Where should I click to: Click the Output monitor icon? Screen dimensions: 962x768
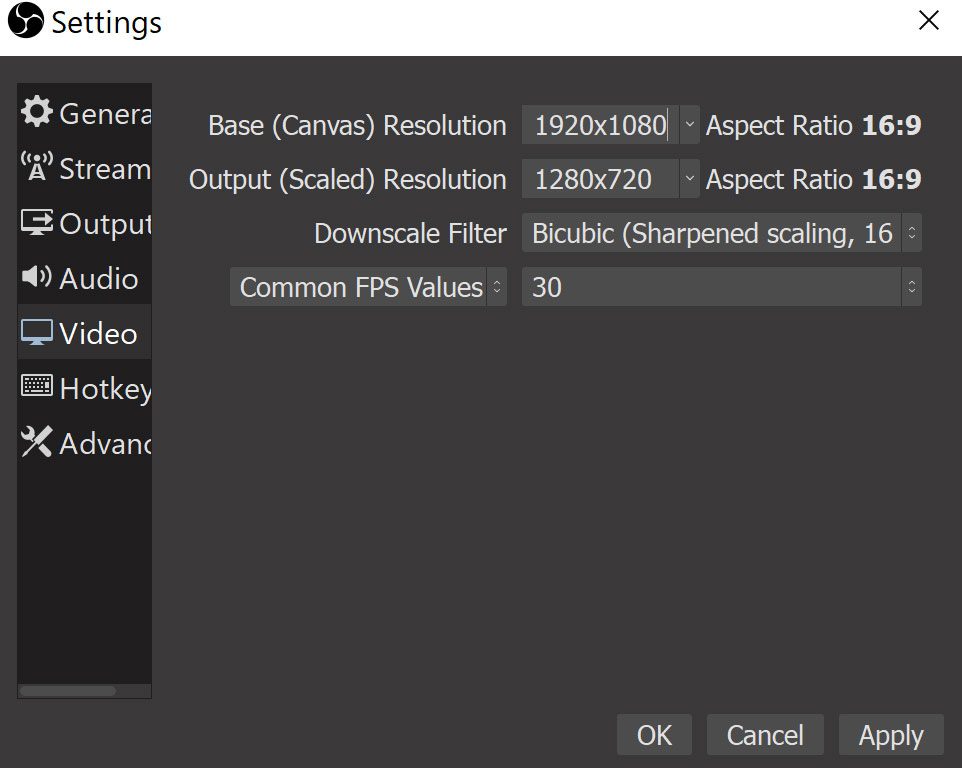(x=37, y=223)
